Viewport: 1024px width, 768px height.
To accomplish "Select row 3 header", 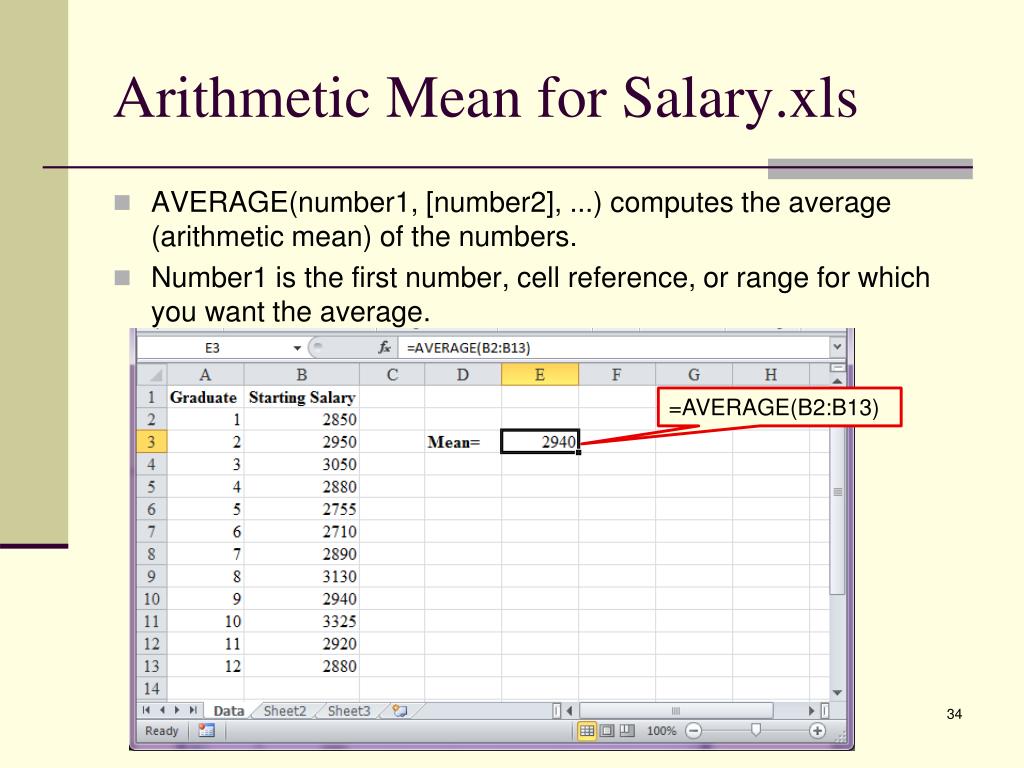I will click(x=152, y=442).
